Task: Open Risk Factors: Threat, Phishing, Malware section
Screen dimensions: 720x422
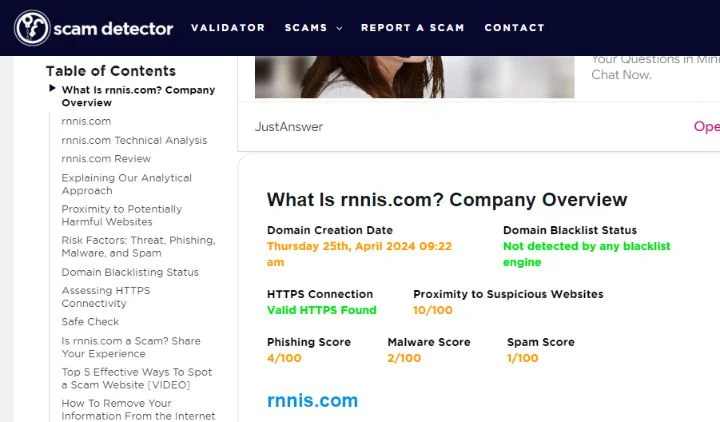Action: [138, 247]
